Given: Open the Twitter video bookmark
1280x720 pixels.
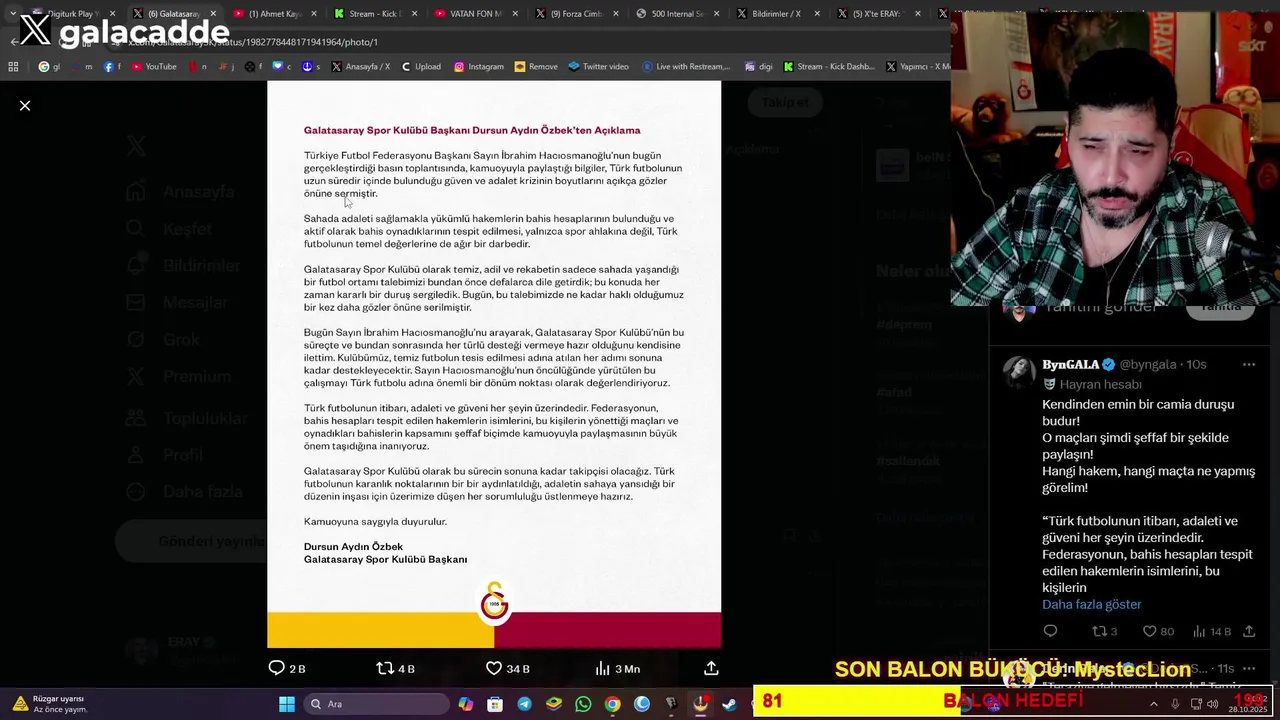Looking at the screenshot, I should 598,66.
